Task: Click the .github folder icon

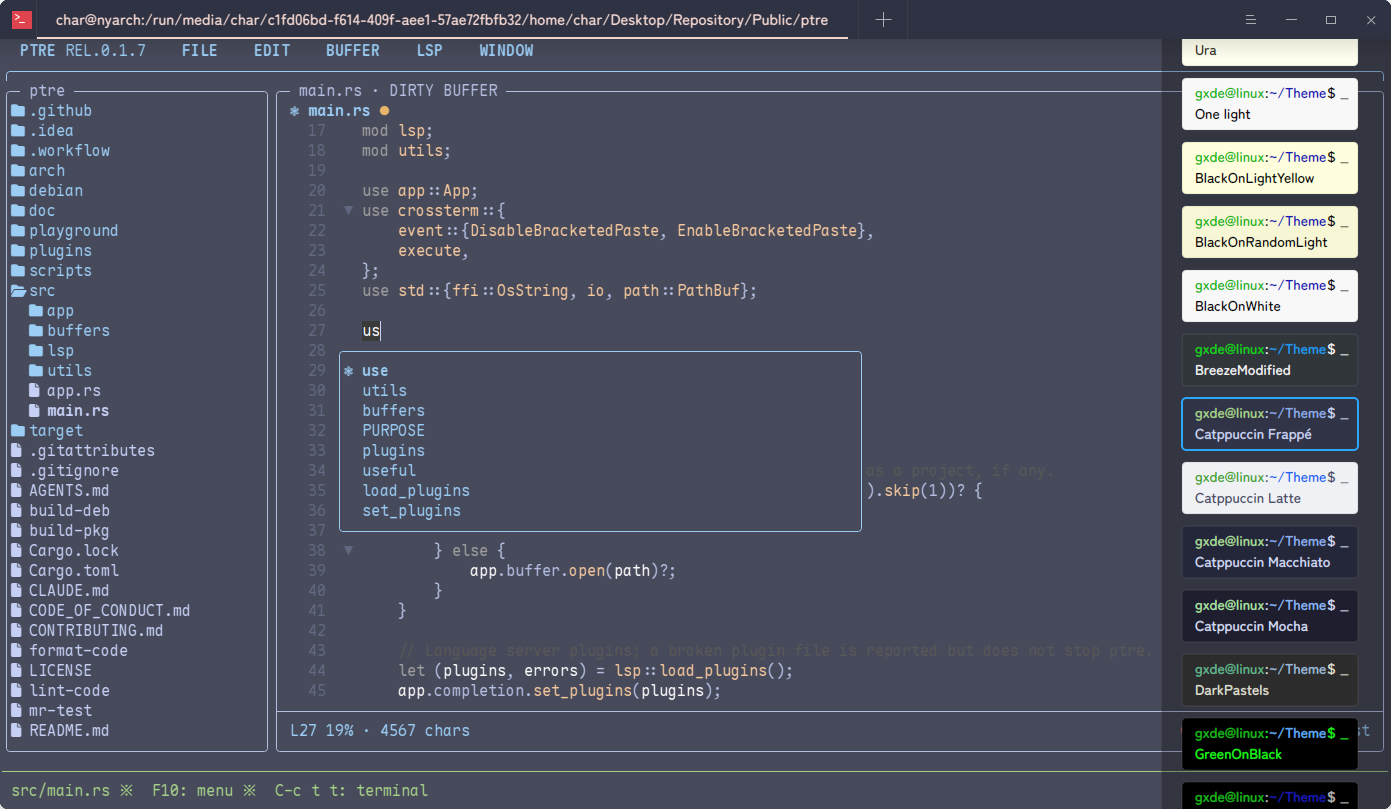Action: click(x=17, y=111)
